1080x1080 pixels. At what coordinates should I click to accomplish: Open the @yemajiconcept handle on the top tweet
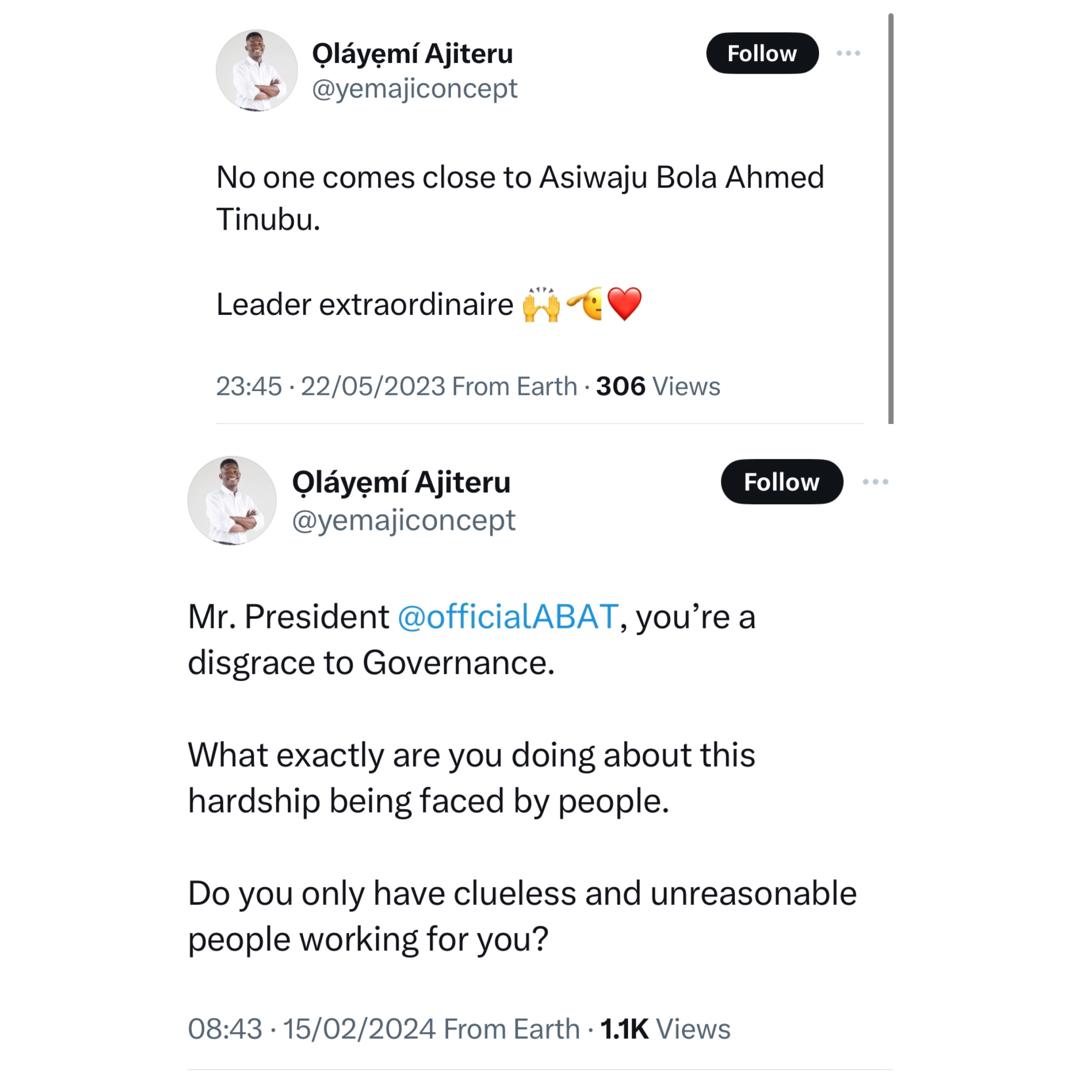pyautogui.click(x=414, y=88)
